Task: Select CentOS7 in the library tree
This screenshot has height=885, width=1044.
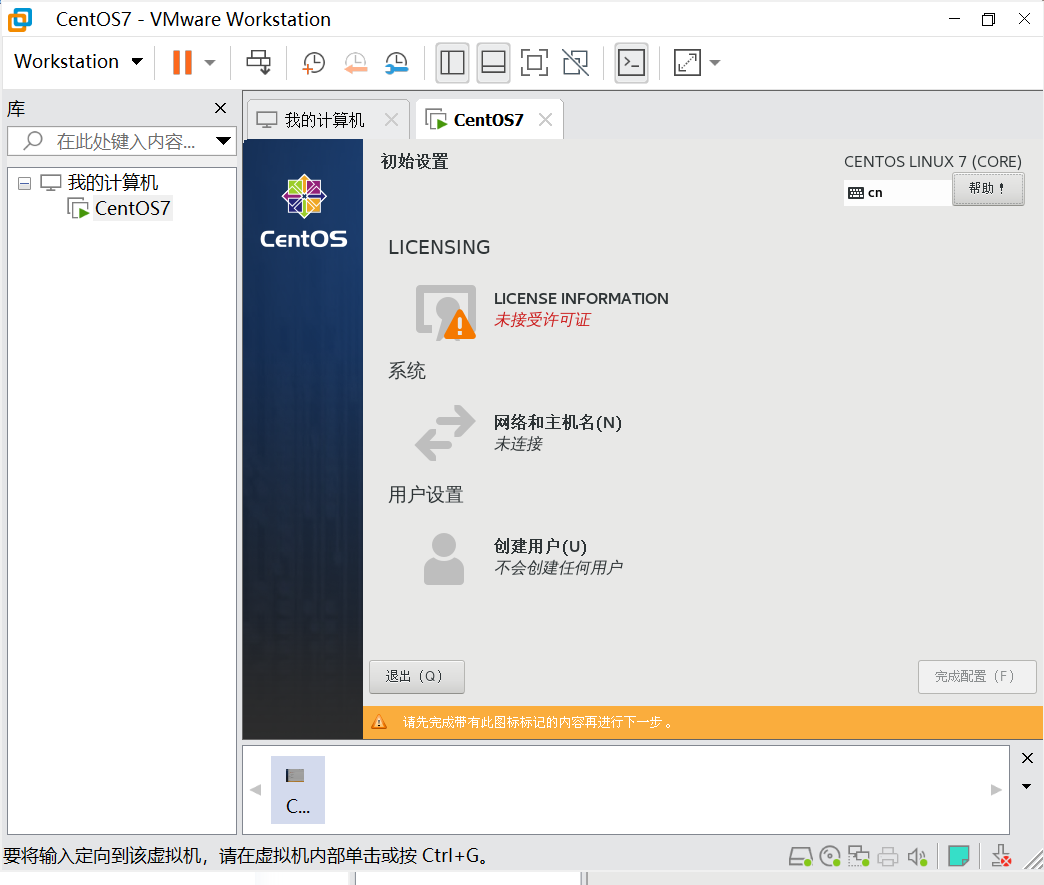Action: tap(132, 208)
